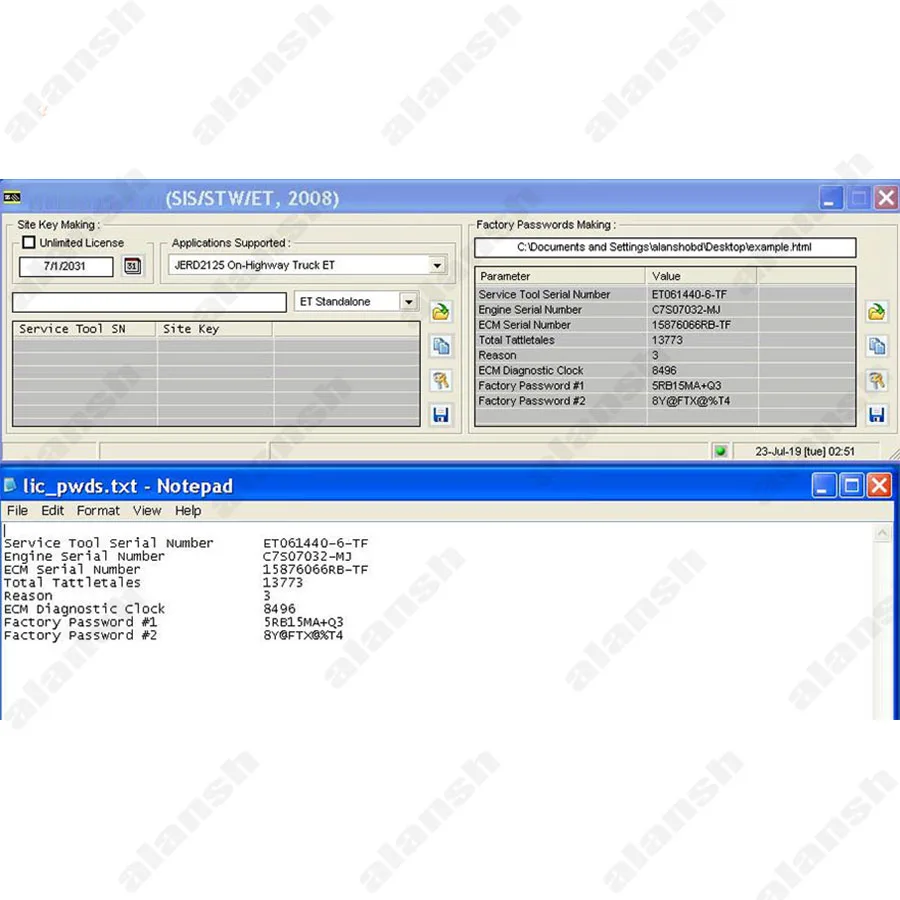Click the Parameter column header
Viewport: 900px width, 900px height.
560,276
